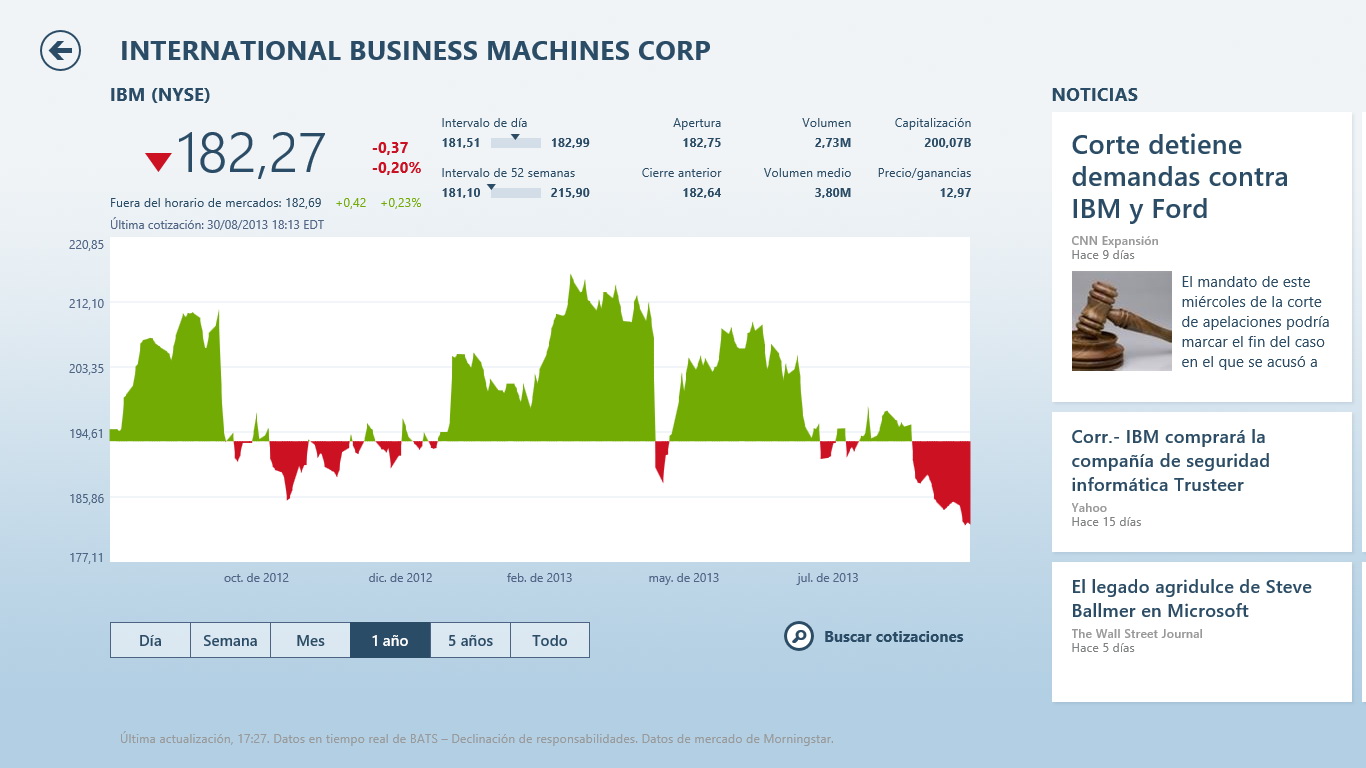Screen dimensions: 1366x768
Task: Select the 1 año range
Action: pos(390,640)
